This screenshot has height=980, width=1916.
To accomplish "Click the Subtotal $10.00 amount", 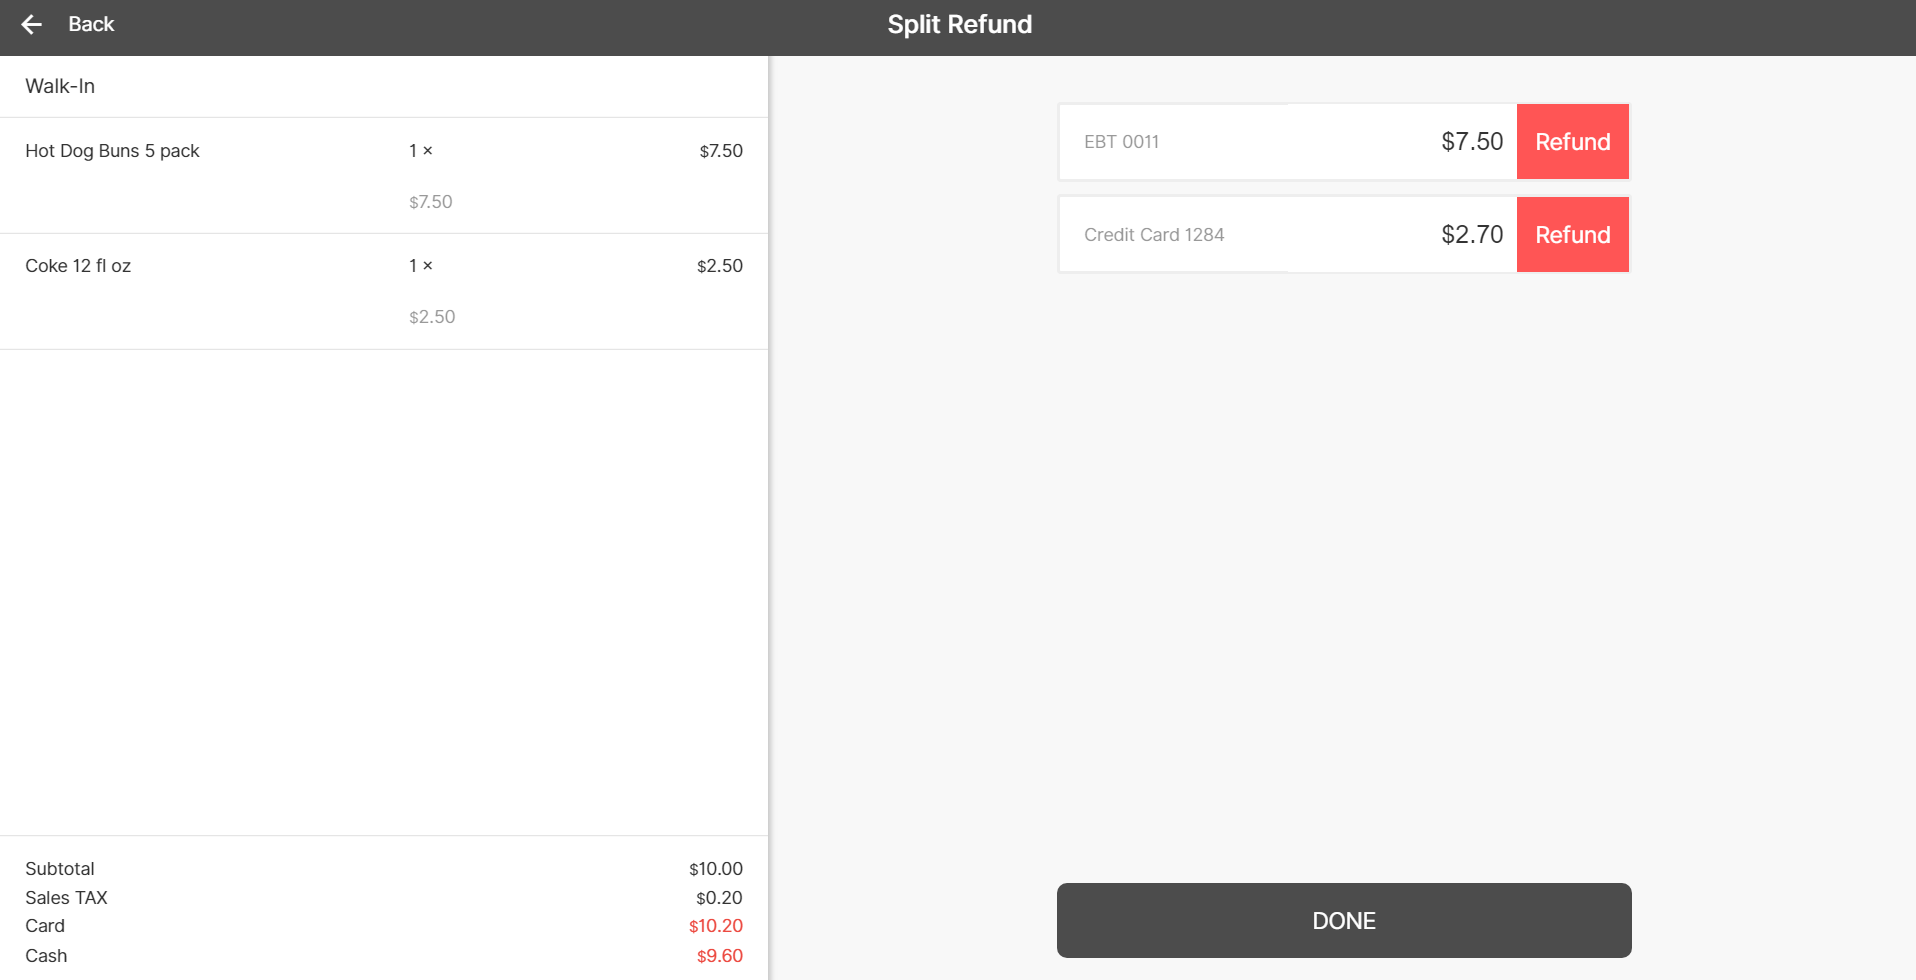I will (x=715, y=869).
